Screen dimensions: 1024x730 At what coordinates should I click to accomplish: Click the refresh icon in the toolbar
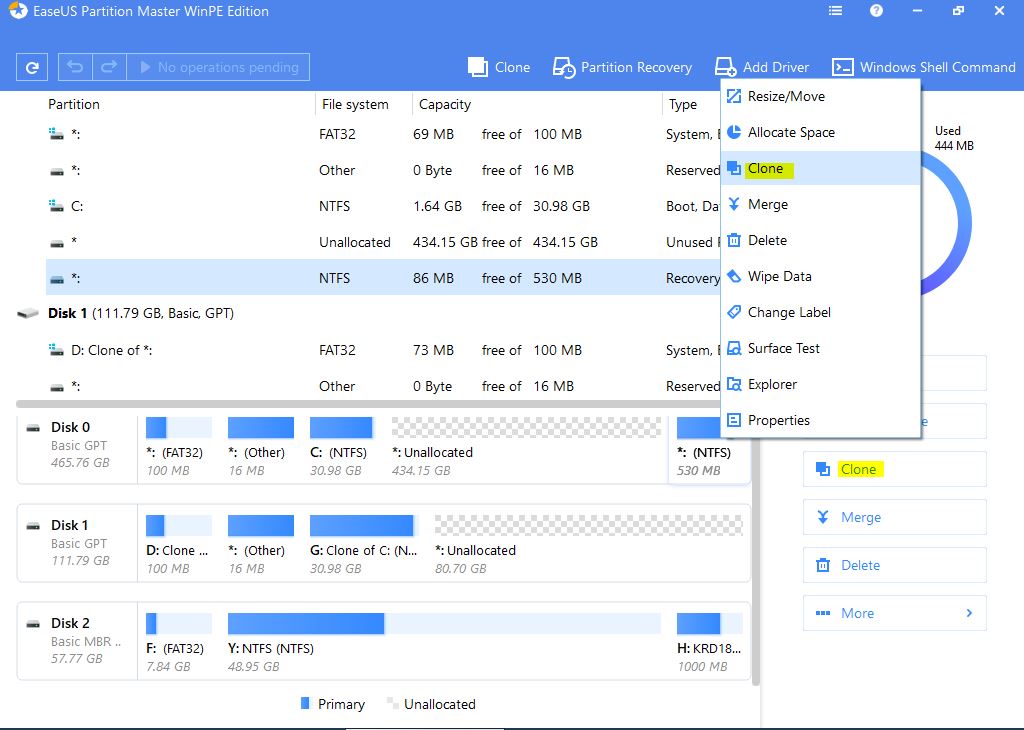point(32,67)
